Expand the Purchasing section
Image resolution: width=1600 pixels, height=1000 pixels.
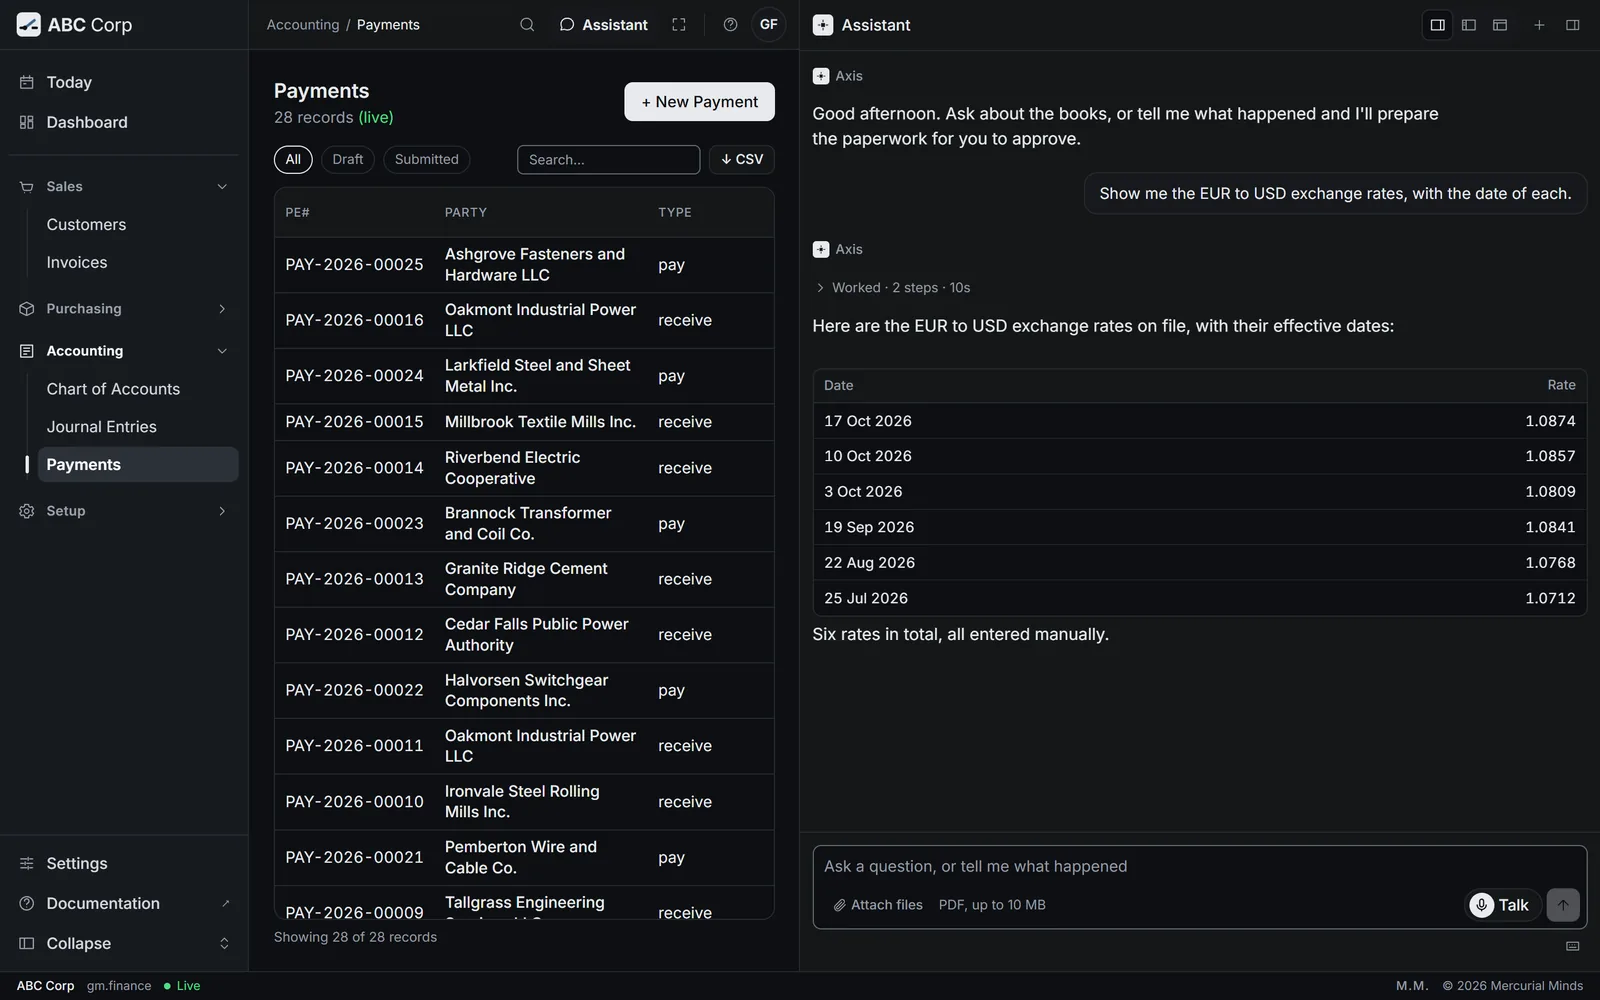click(124, 309)
